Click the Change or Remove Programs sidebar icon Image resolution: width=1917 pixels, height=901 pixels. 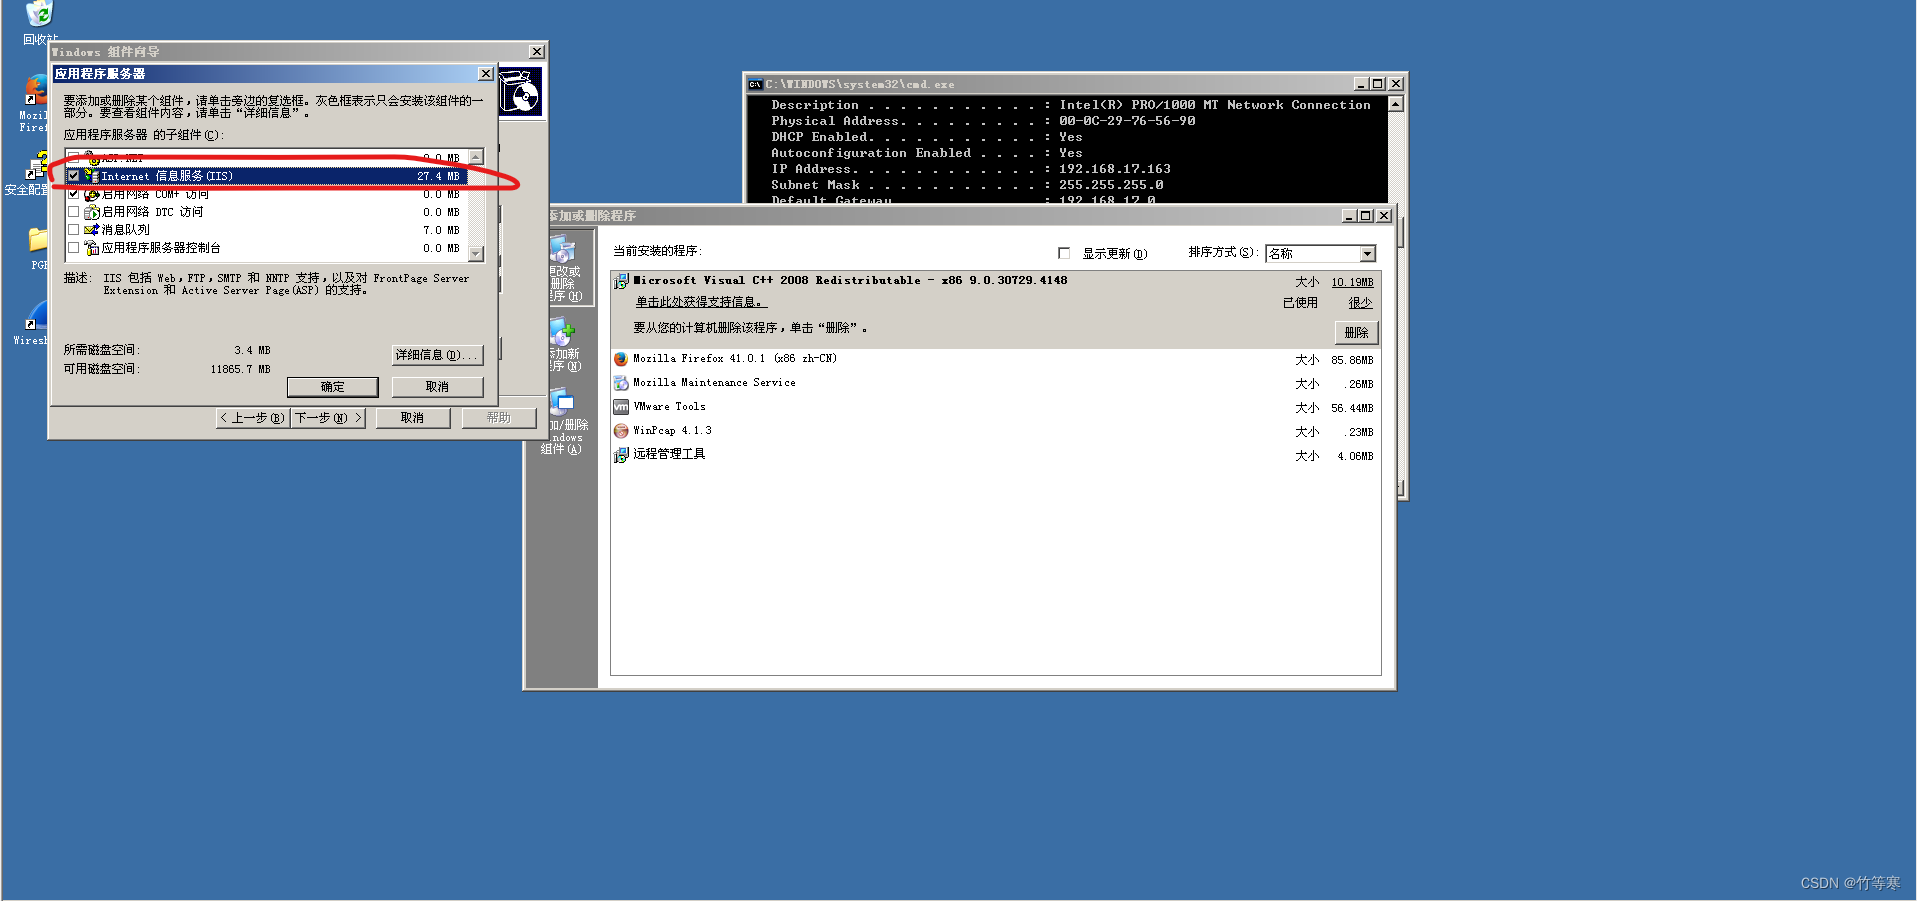[x=562, y=249]
